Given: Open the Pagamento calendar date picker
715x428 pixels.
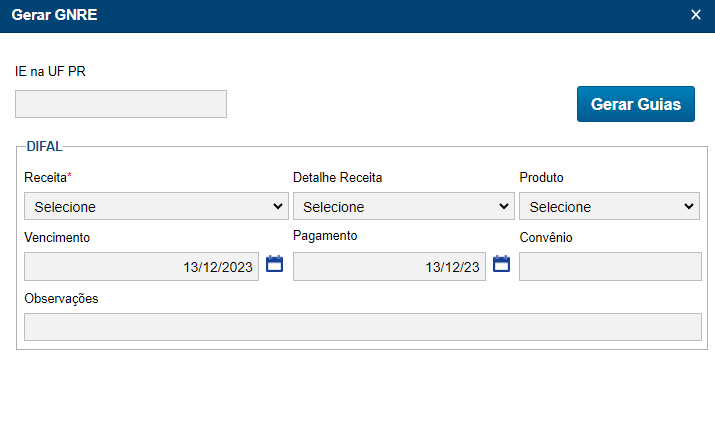Looking at the screenshot, I should (x=502, y=265).
